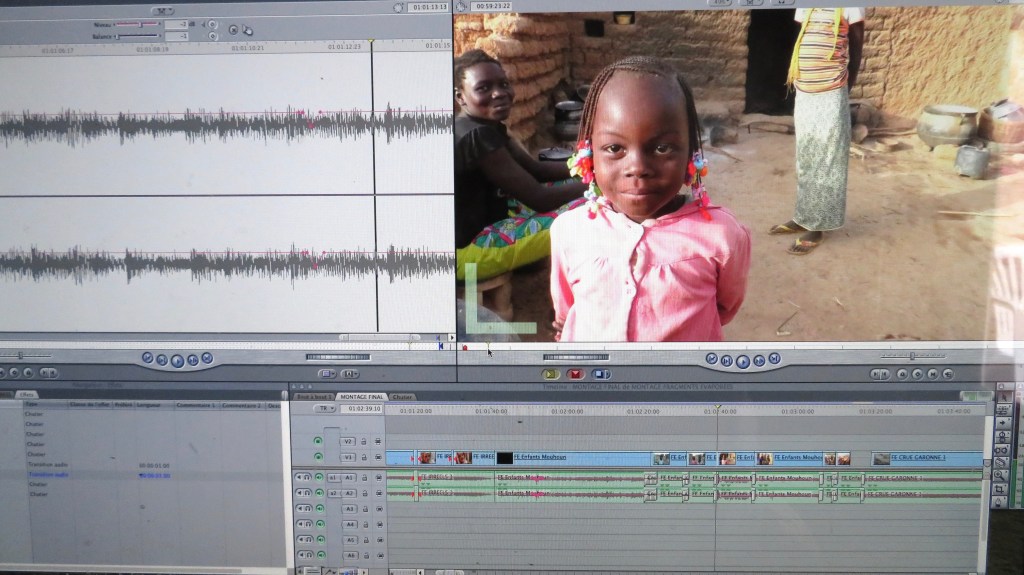Click the blue replace edit button
The height and width of the screenshot is (575, 1024).
[600, 374]
